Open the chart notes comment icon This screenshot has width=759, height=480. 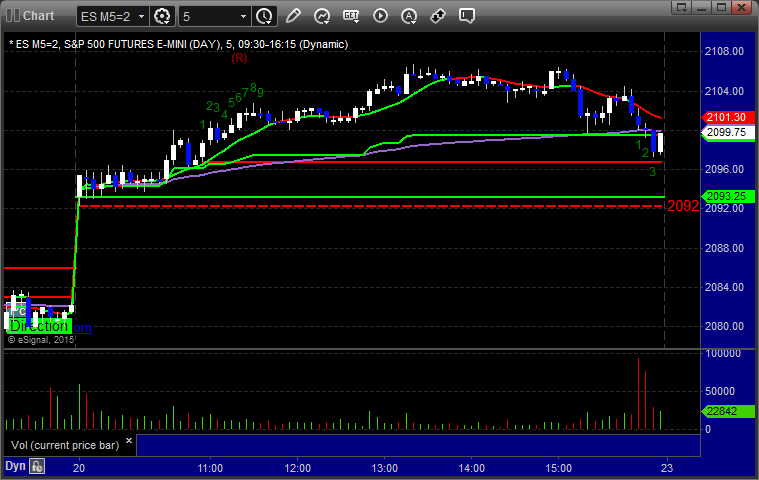click(467, 16)
